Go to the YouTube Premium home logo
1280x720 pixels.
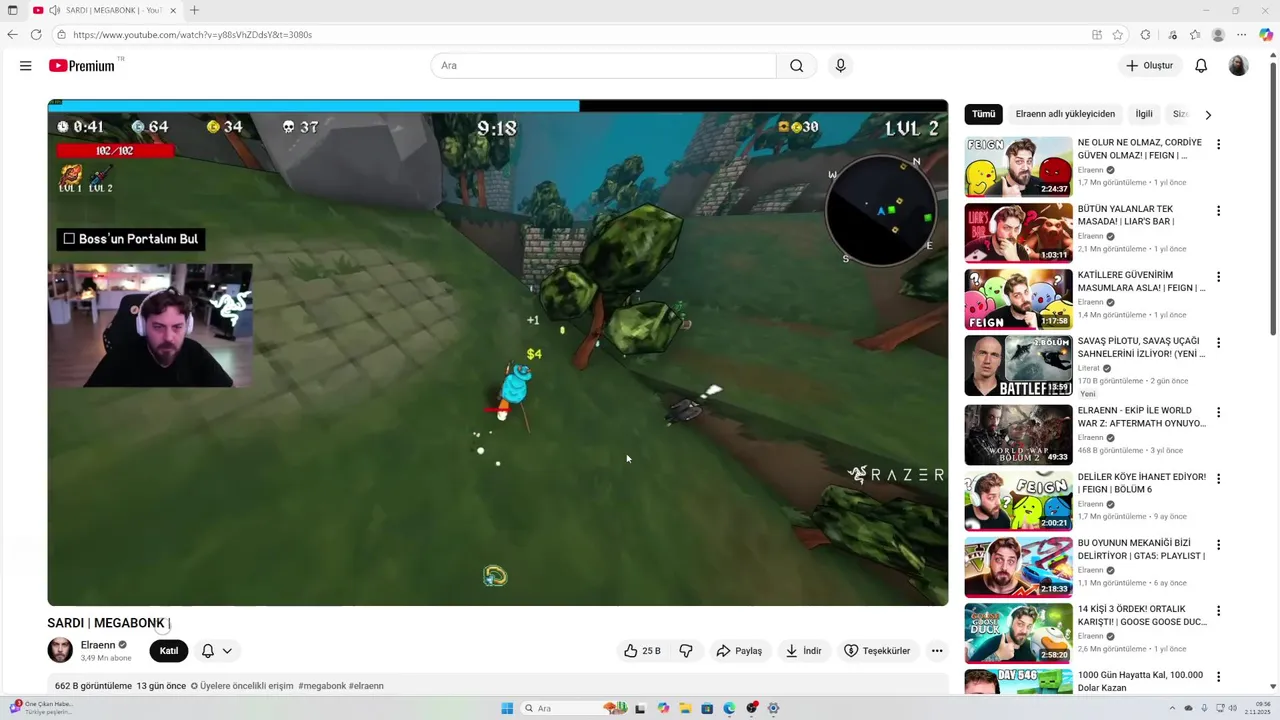(x=82, y=66)
